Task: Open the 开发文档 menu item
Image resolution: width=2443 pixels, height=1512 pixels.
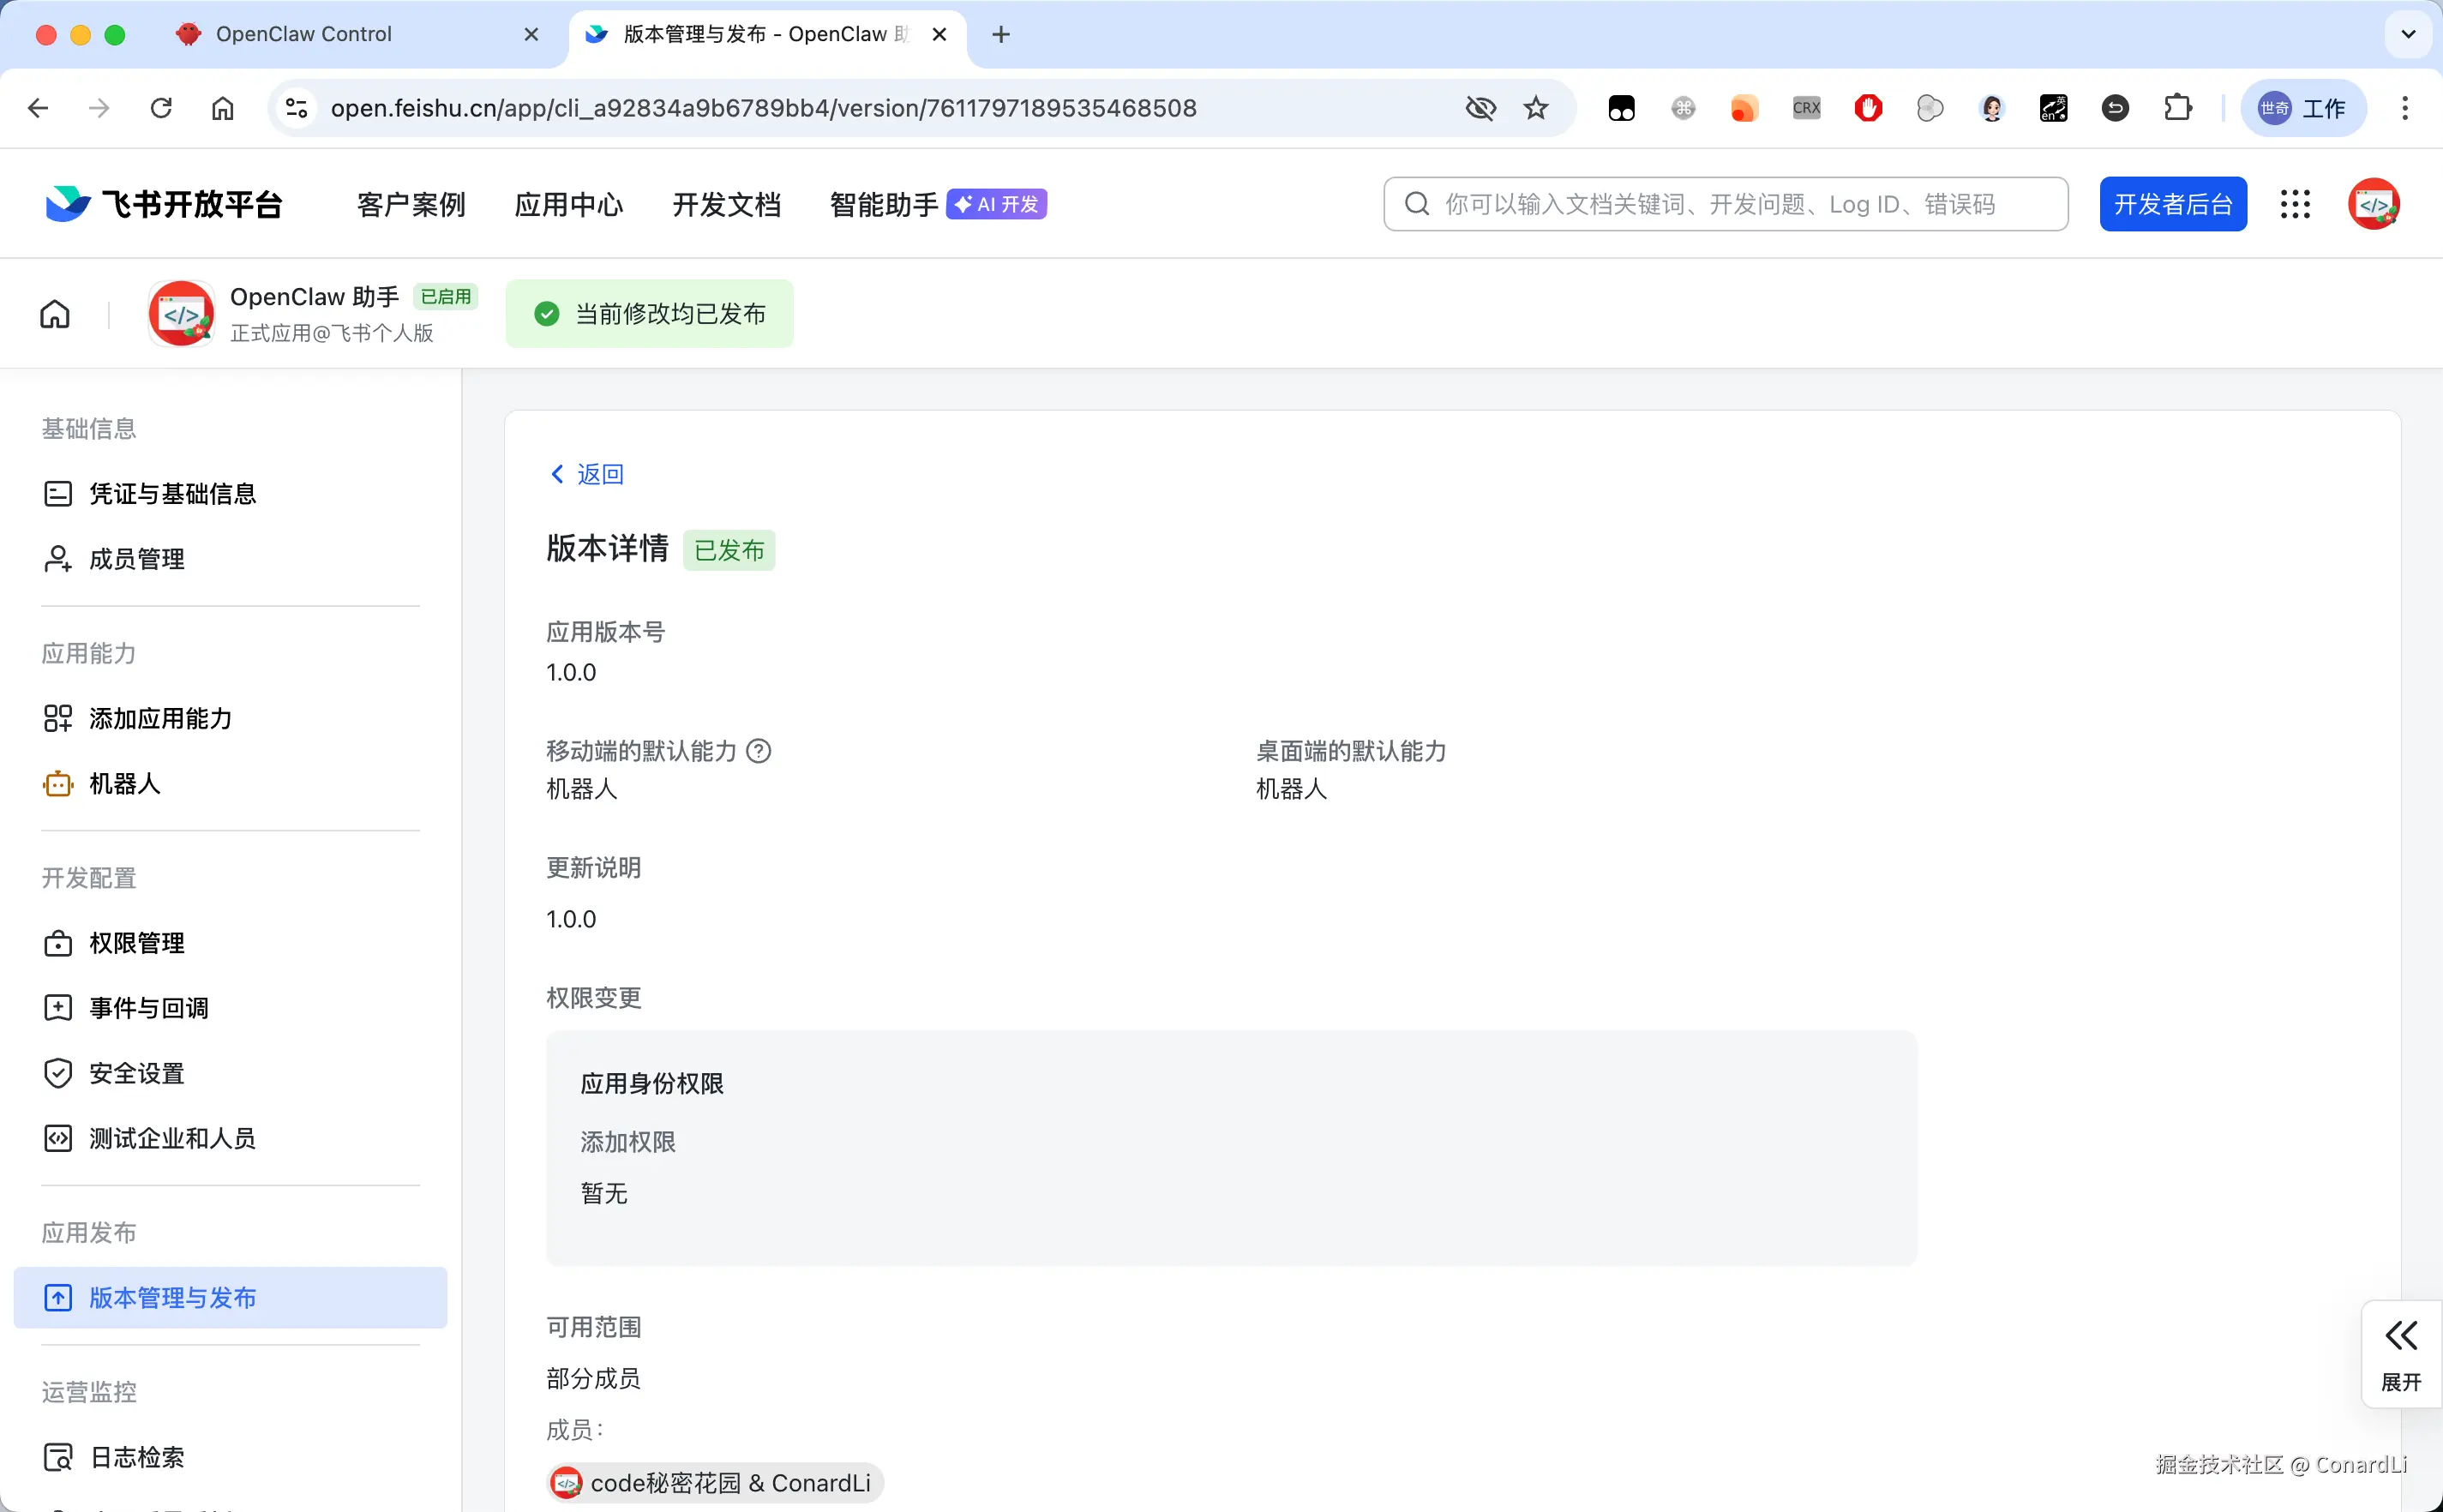Action: pyautogui.click(x=726, y=204)
